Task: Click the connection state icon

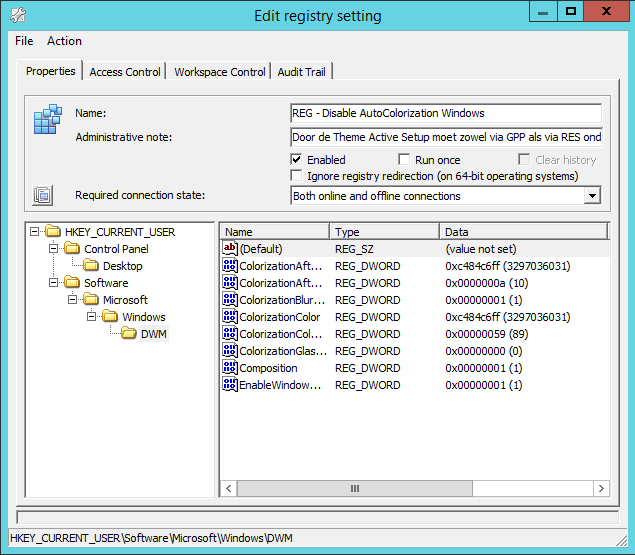Action: click(x=42, y=195)
